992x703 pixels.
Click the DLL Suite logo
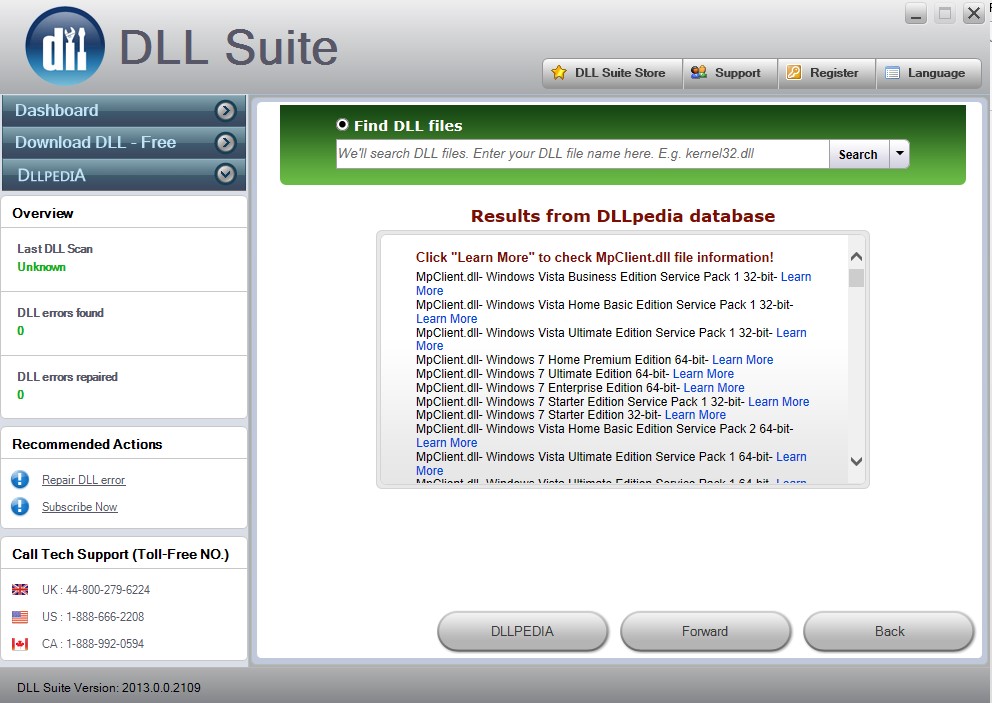tap(64, 44)
